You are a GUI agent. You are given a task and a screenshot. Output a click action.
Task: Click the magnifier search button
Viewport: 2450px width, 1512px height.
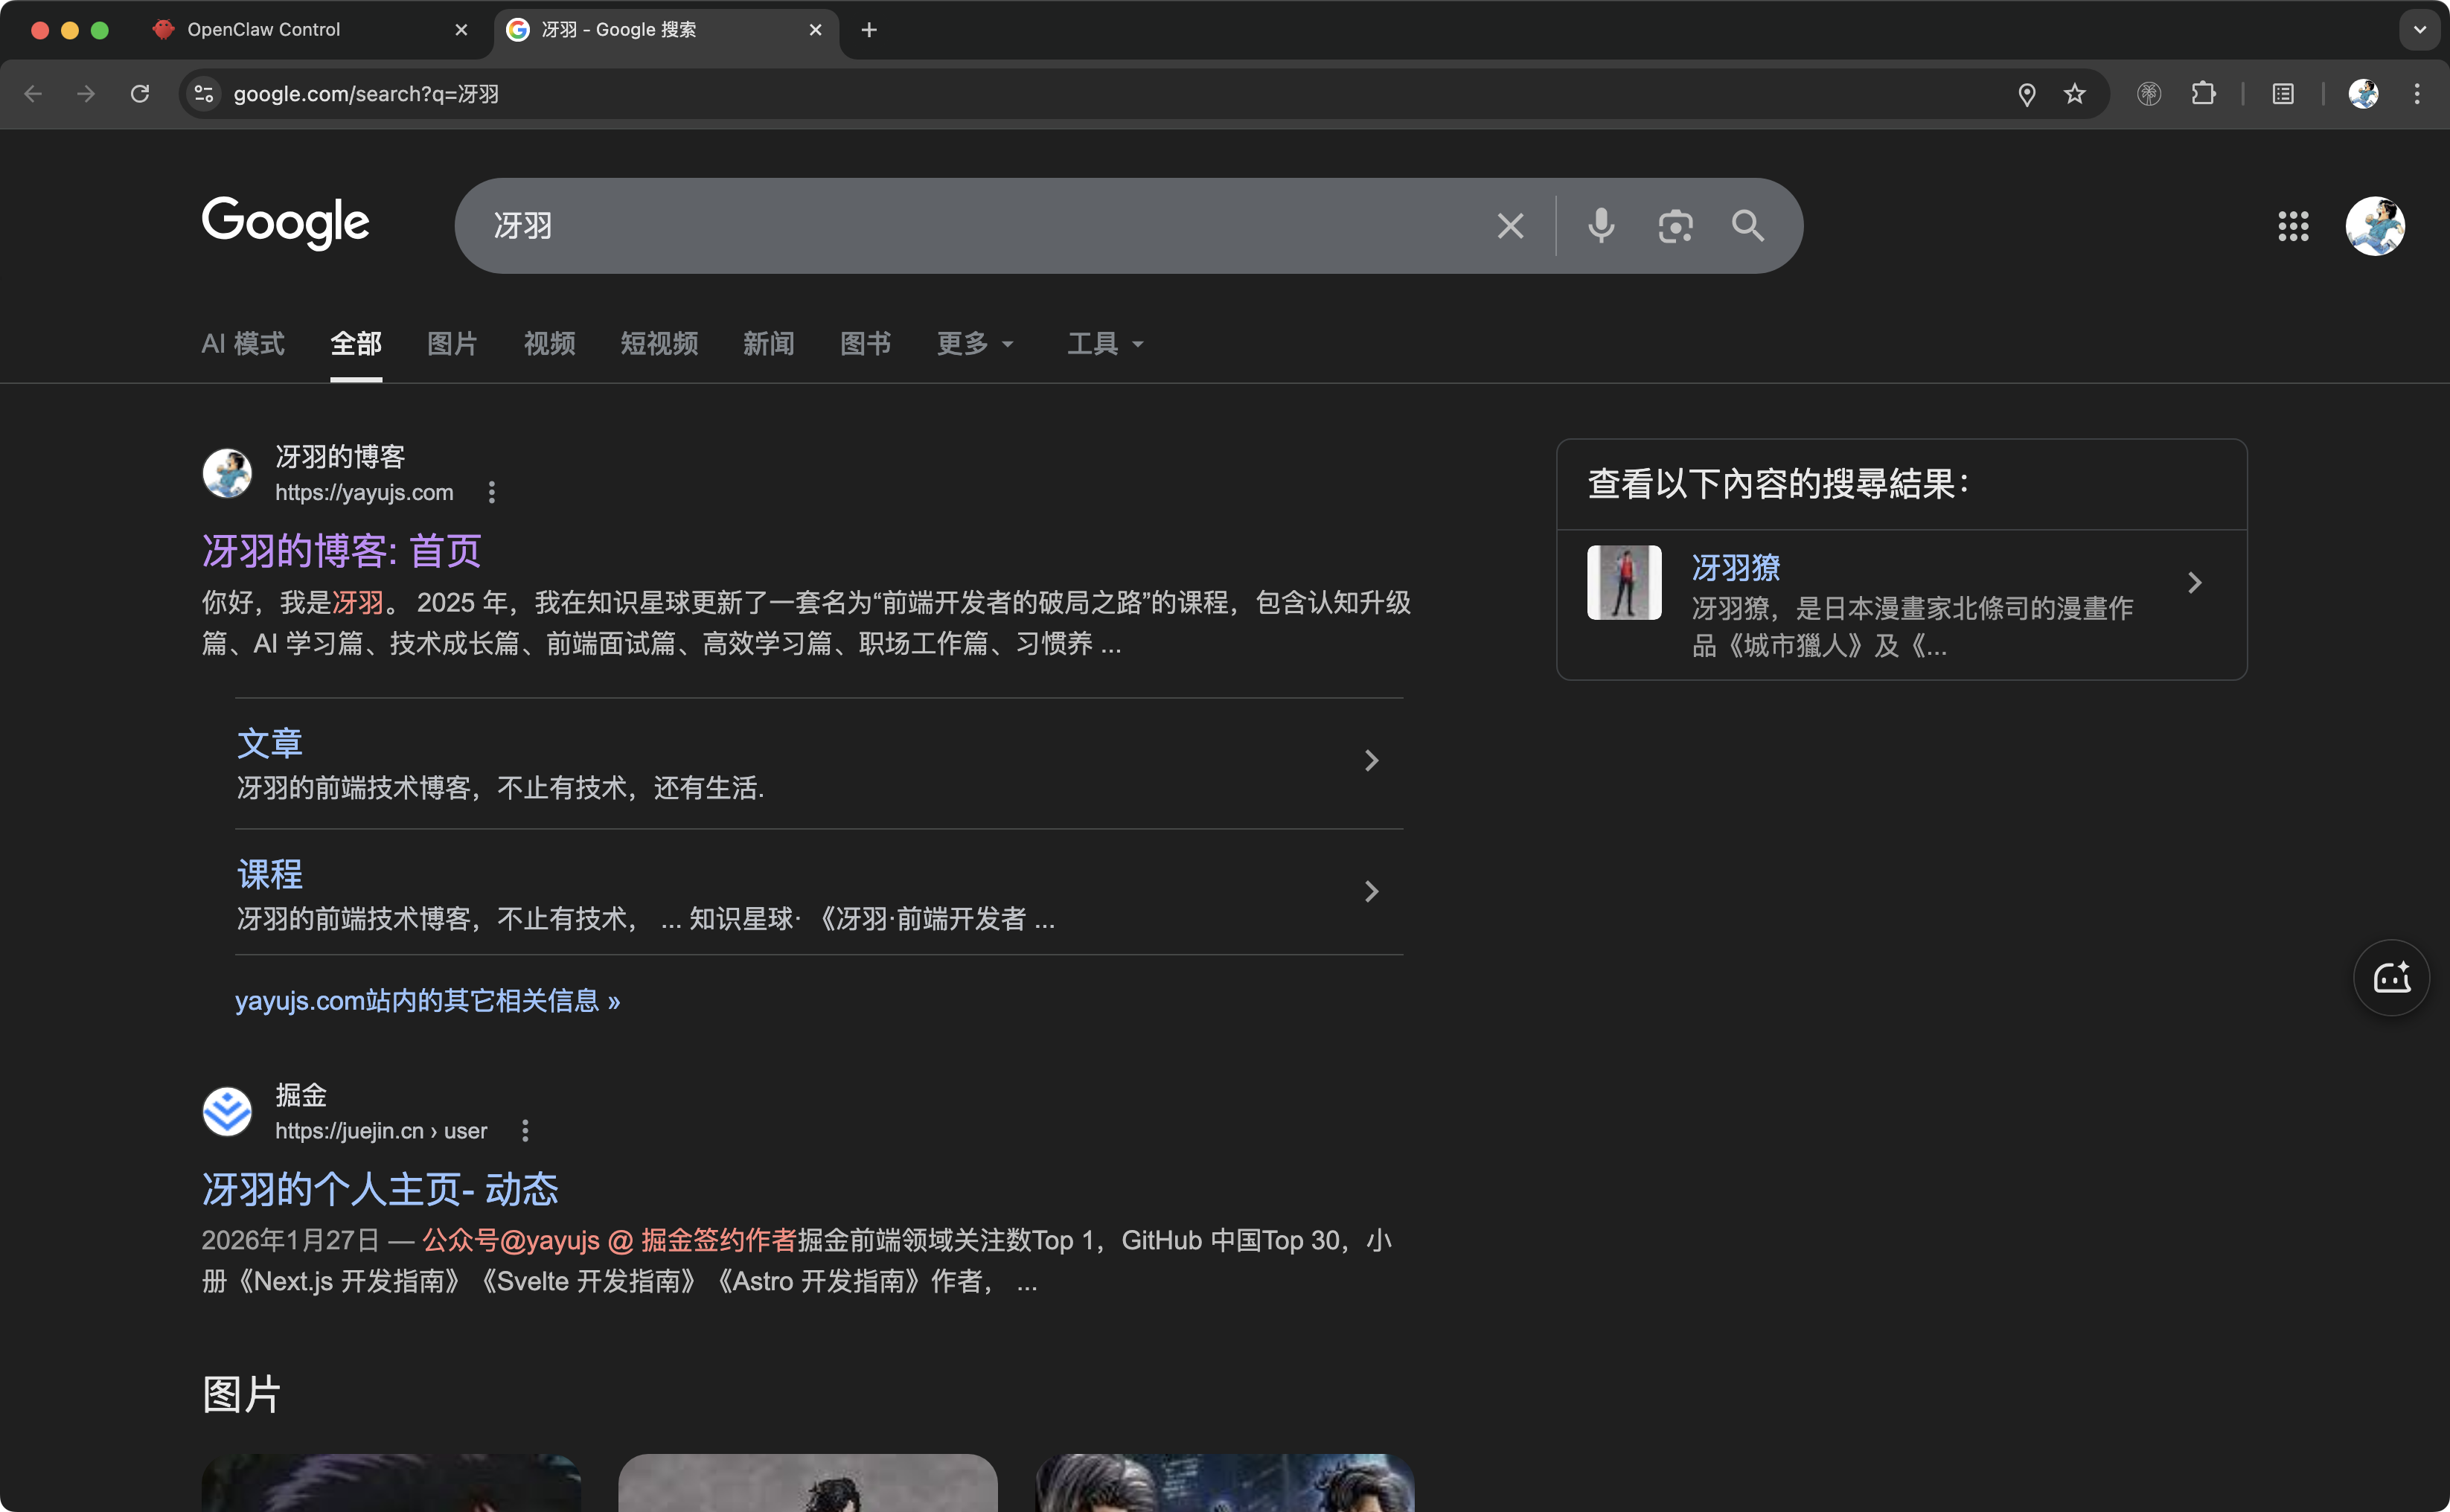(x=1748, y=226)
